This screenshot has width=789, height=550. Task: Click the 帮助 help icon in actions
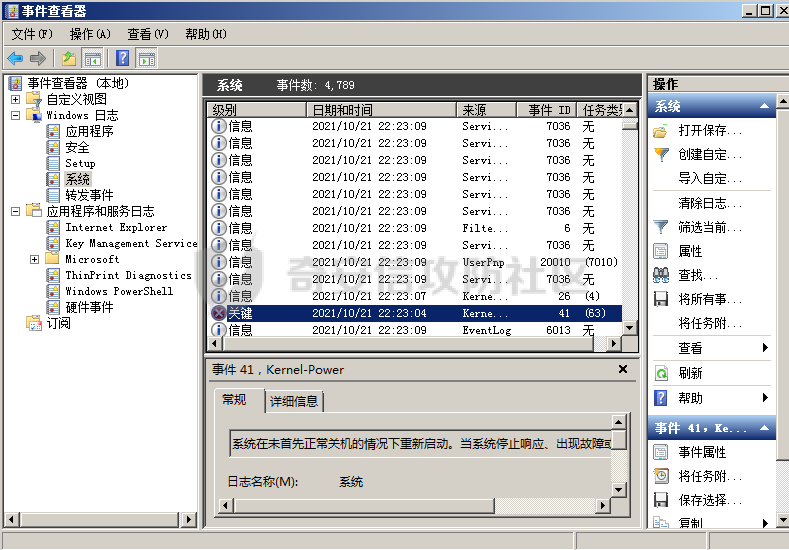[661, 398]
